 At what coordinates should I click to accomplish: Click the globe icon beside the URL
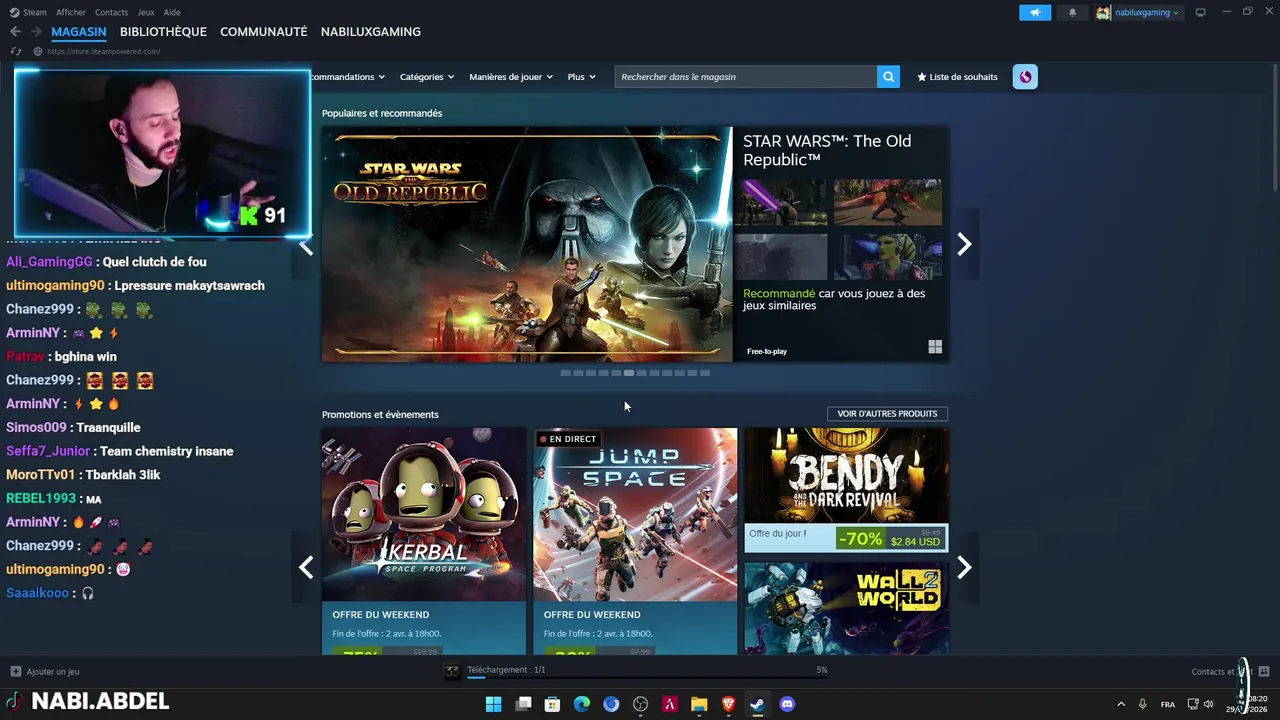pyautogui.click(x=38, y=51)
